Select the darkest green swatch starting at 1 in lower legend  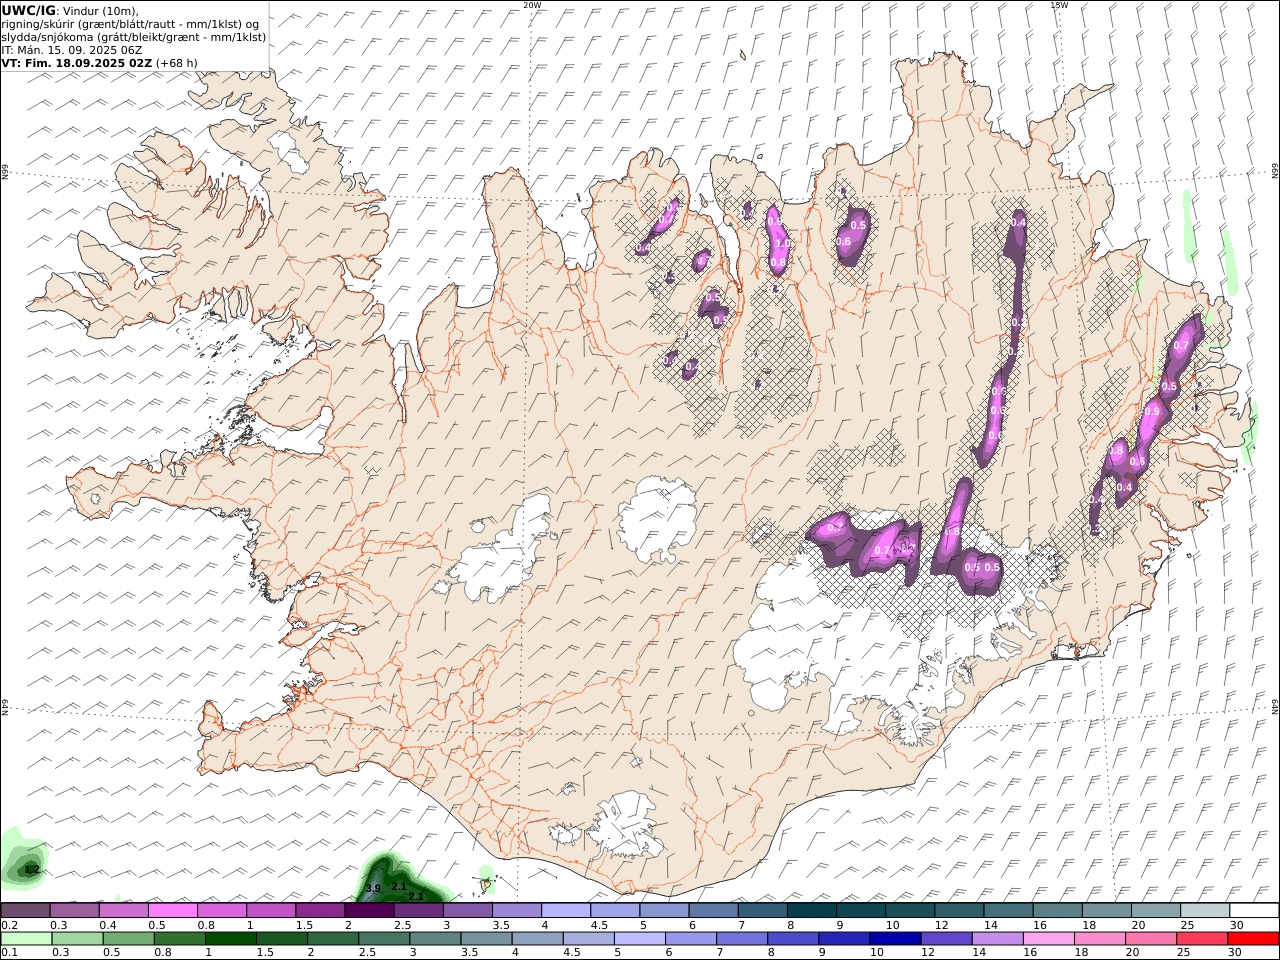tap(230, 938)
